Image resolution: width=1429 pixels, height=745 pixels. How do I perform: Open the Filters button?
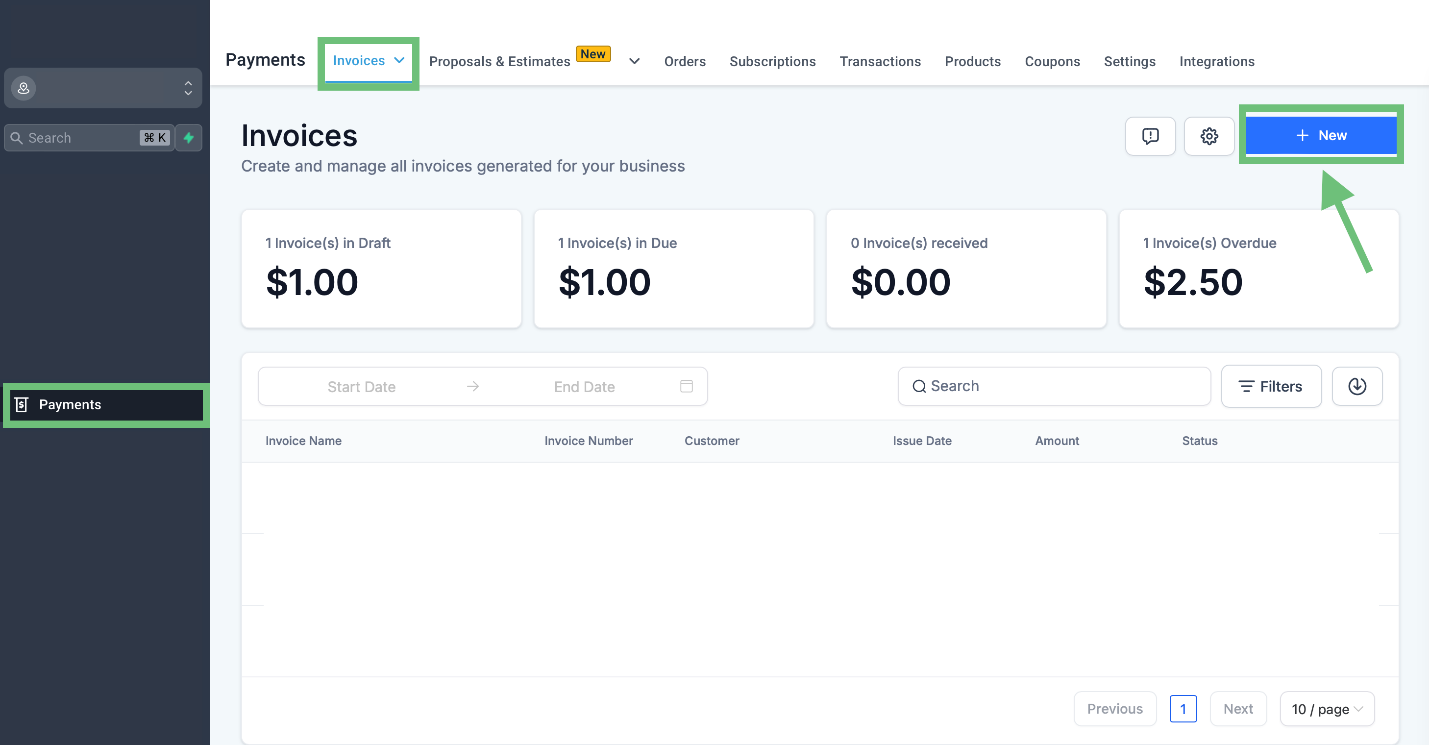click(x=1271, y=386)
